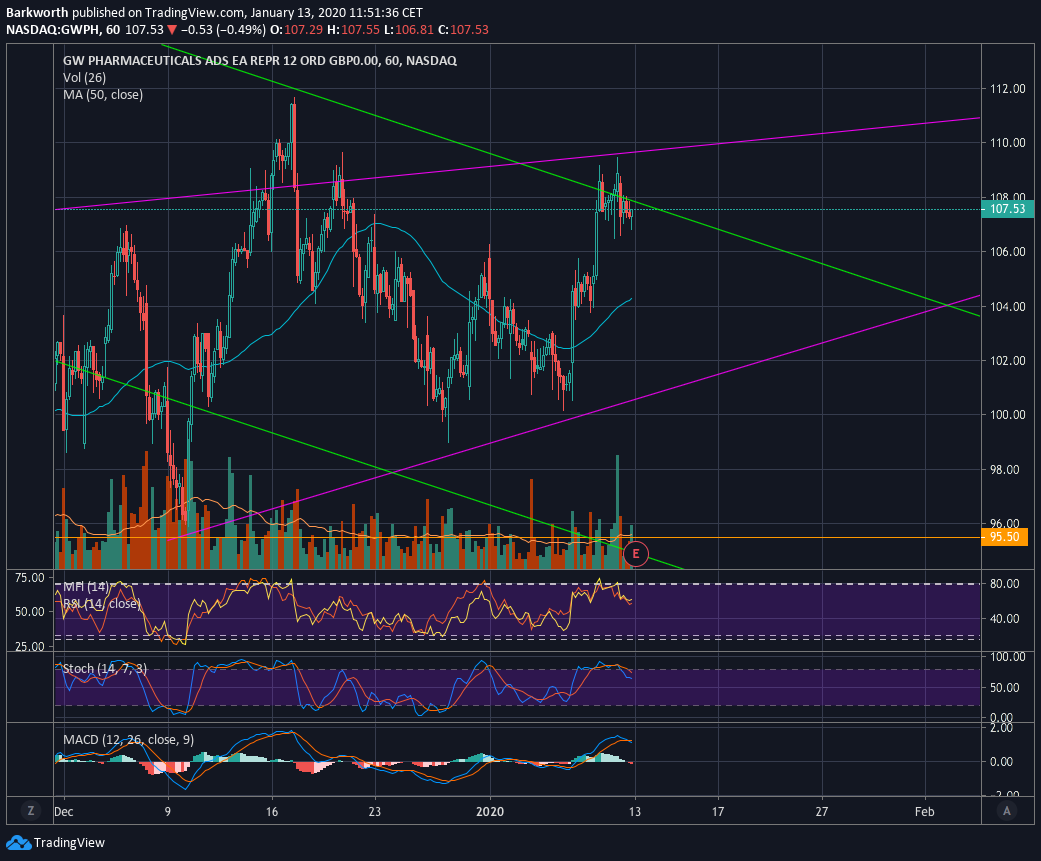The height and width of the screenshot is (861, 1041).
Task: Click the 100.00 label on Stoch scale
Action: pos(1007,657)
